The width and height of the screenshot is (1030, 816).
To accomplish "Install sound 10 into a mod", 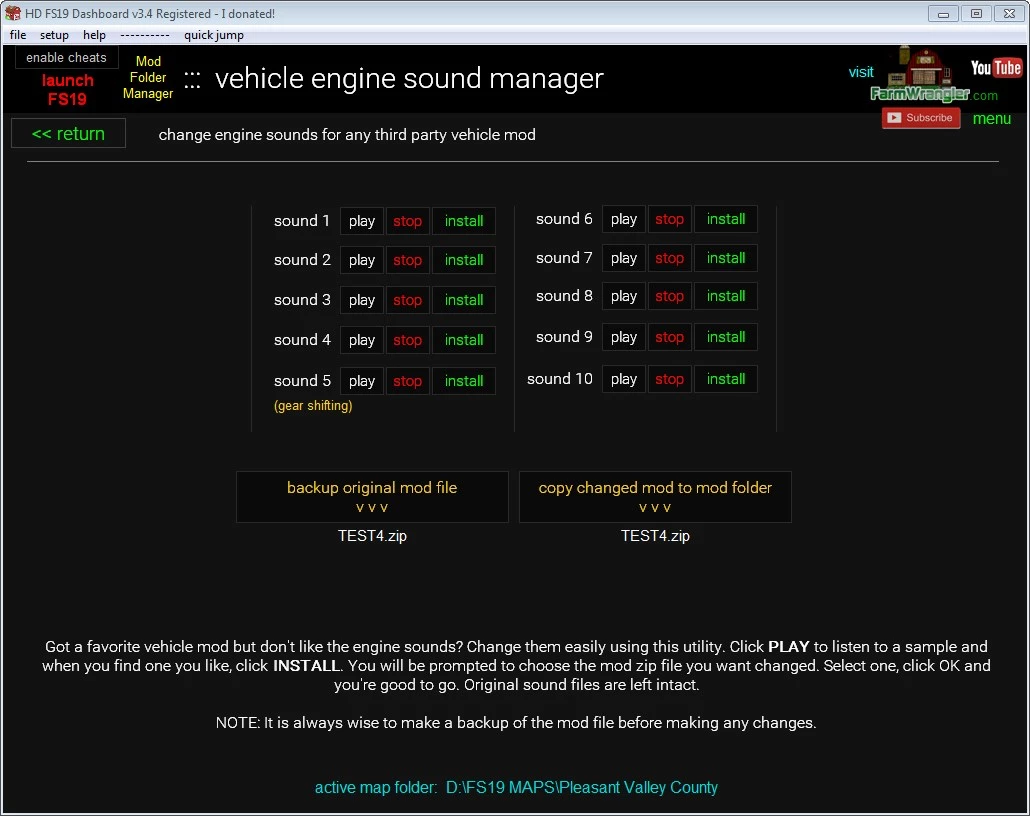I will pos(725,378).
